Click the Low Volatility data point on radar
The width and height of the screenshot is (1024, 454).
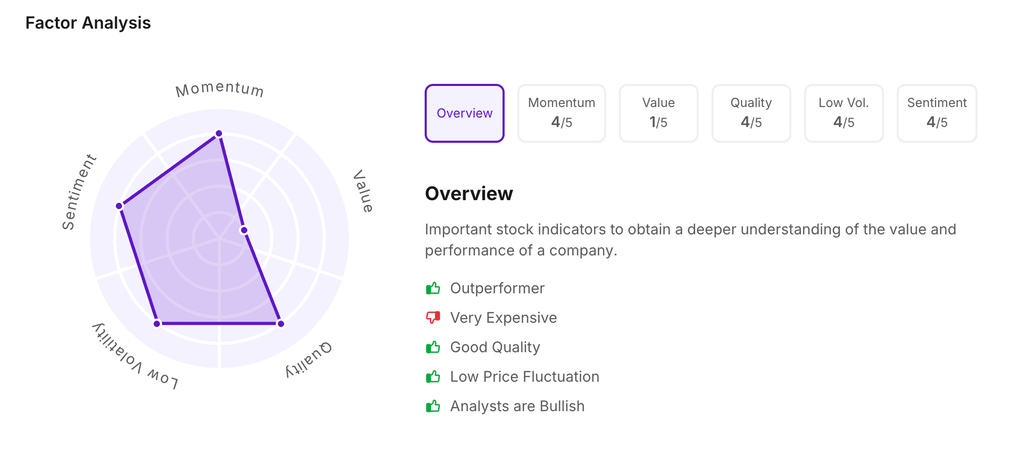157,324
